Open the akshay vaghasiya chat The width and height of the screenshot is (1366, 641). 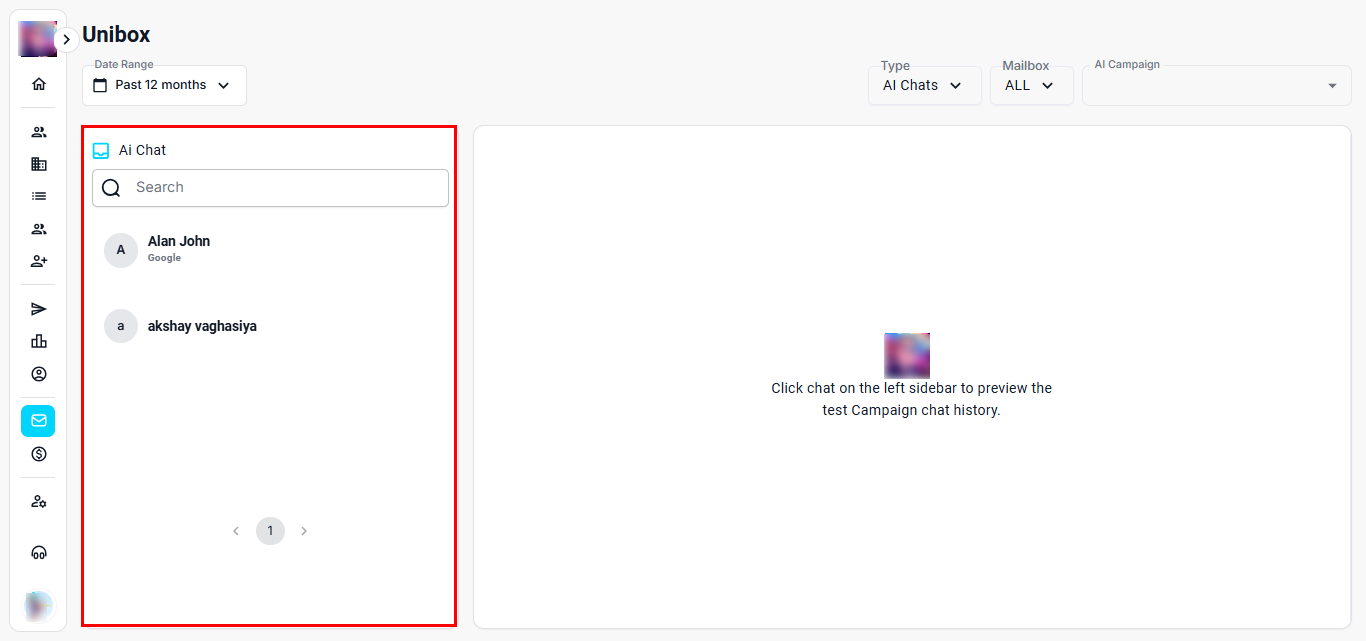pos(202,326)
